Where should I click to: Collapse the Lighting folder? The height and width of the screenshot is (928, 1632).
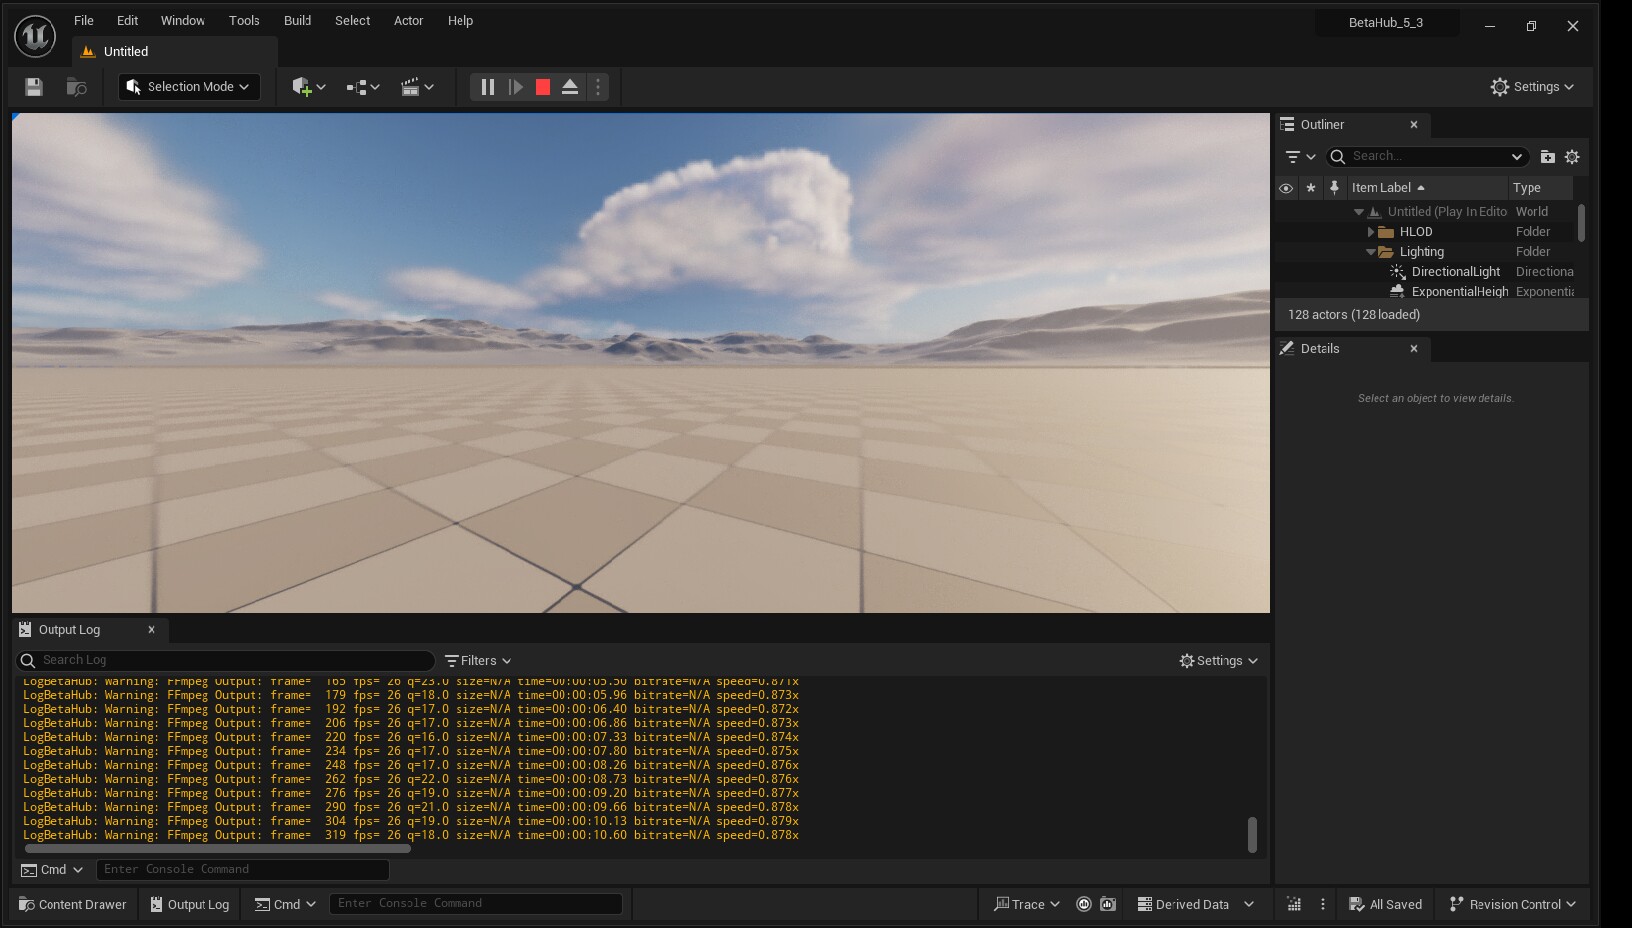1371,252
